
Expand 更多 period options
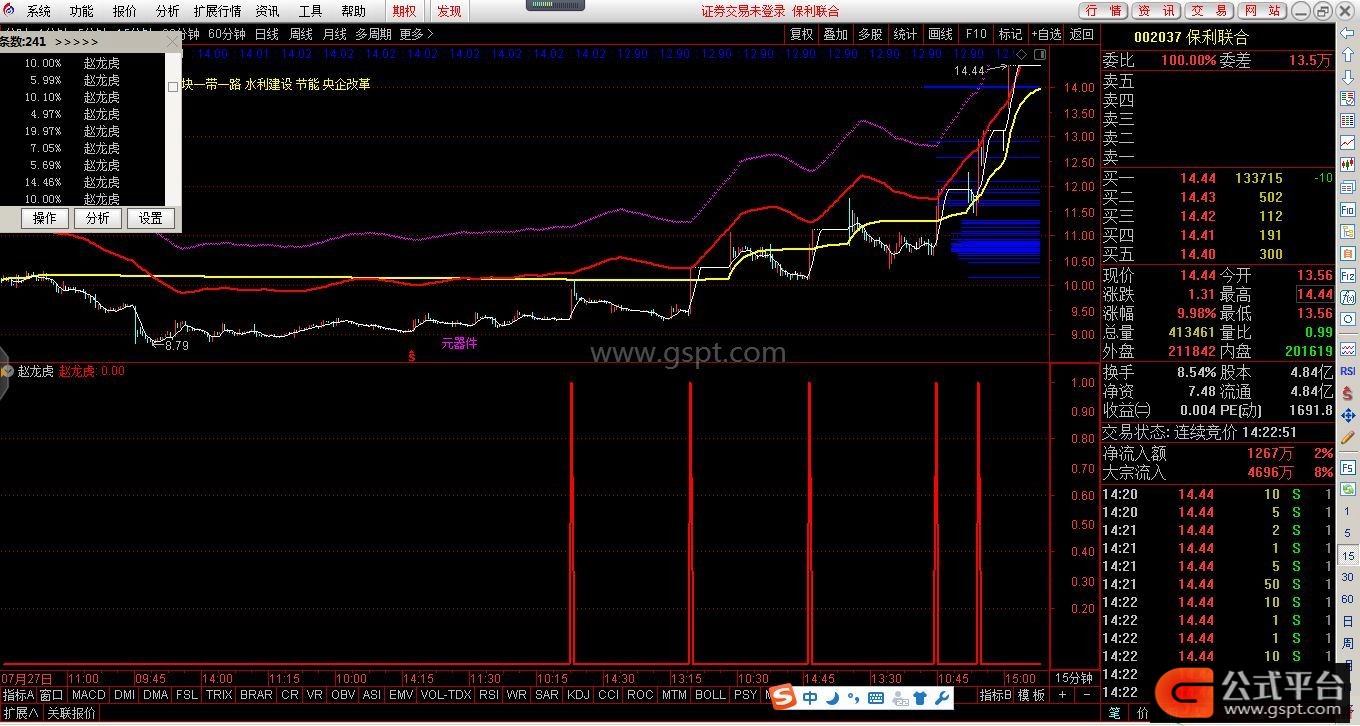coord(416,34)
